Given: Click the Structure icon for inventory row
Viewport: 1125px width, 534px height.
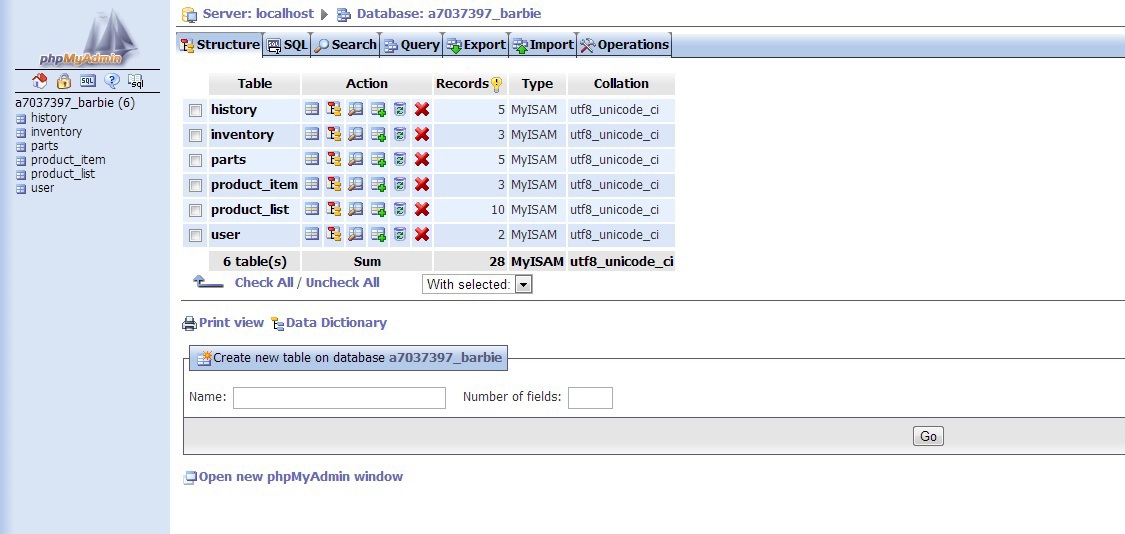Looking at the screenshot, I should (334, 134).
